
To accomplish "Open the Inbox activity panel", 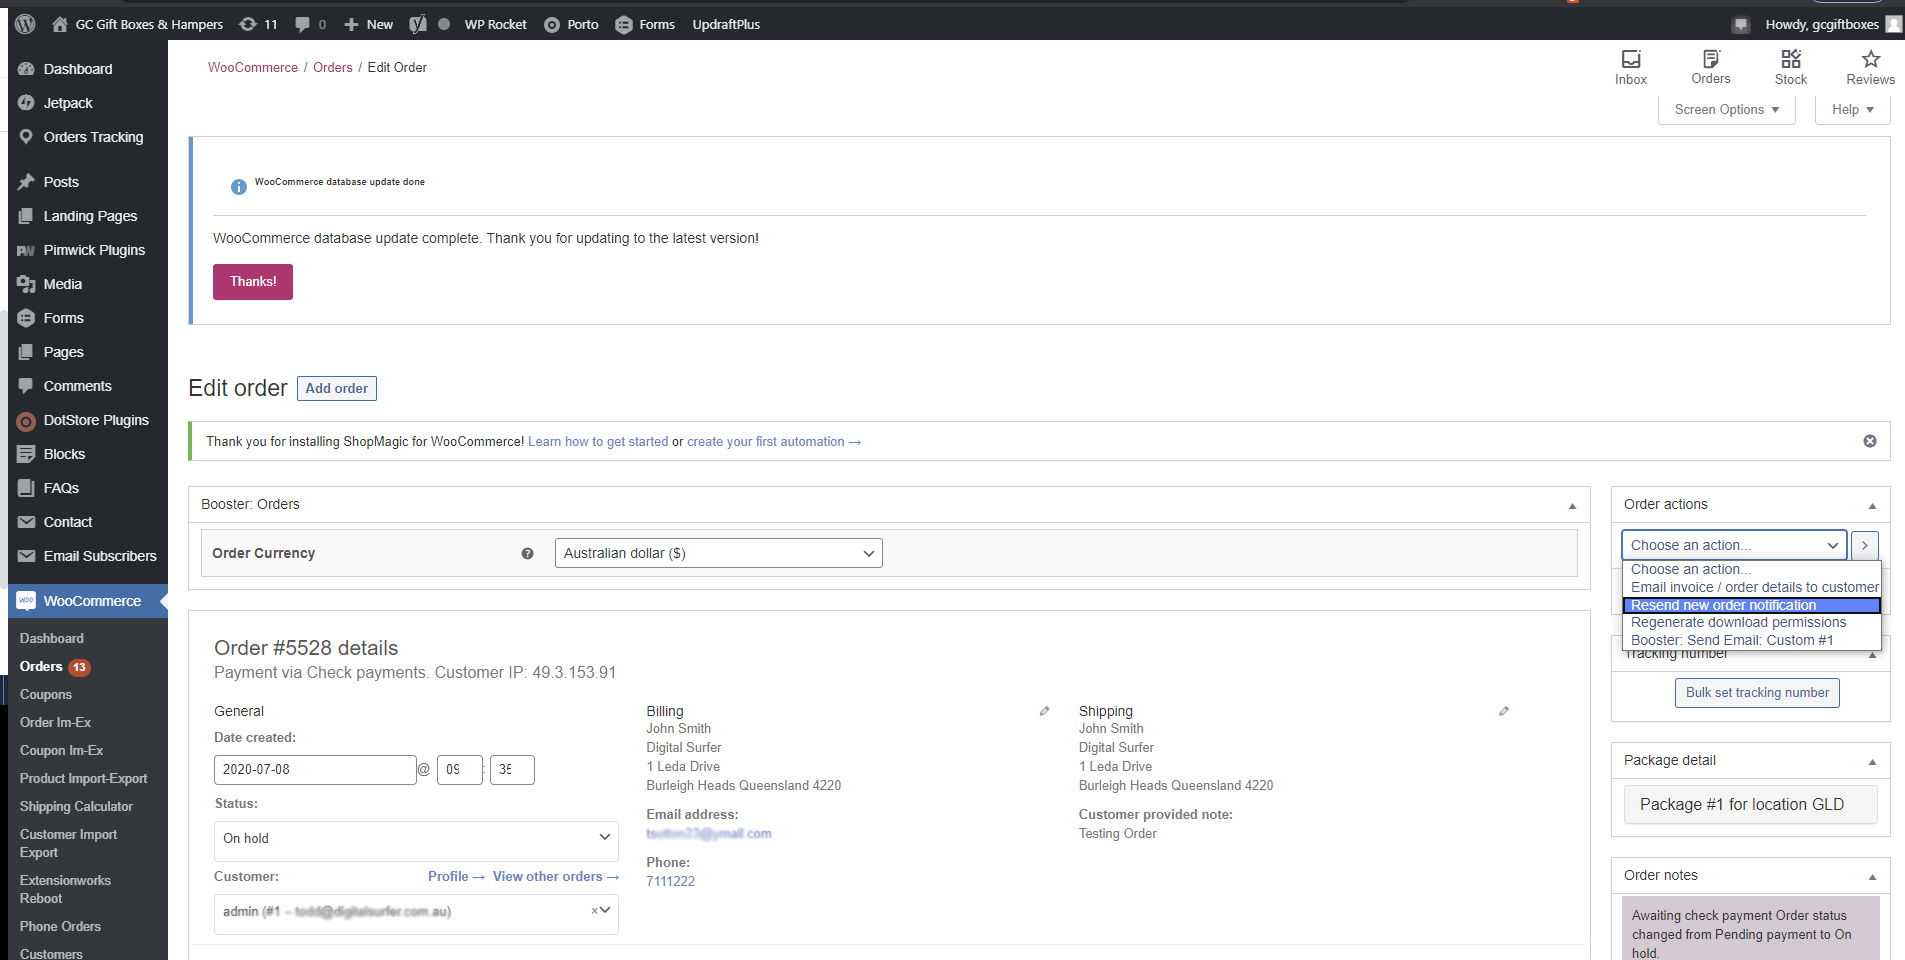I will (x=1631, y=67).
